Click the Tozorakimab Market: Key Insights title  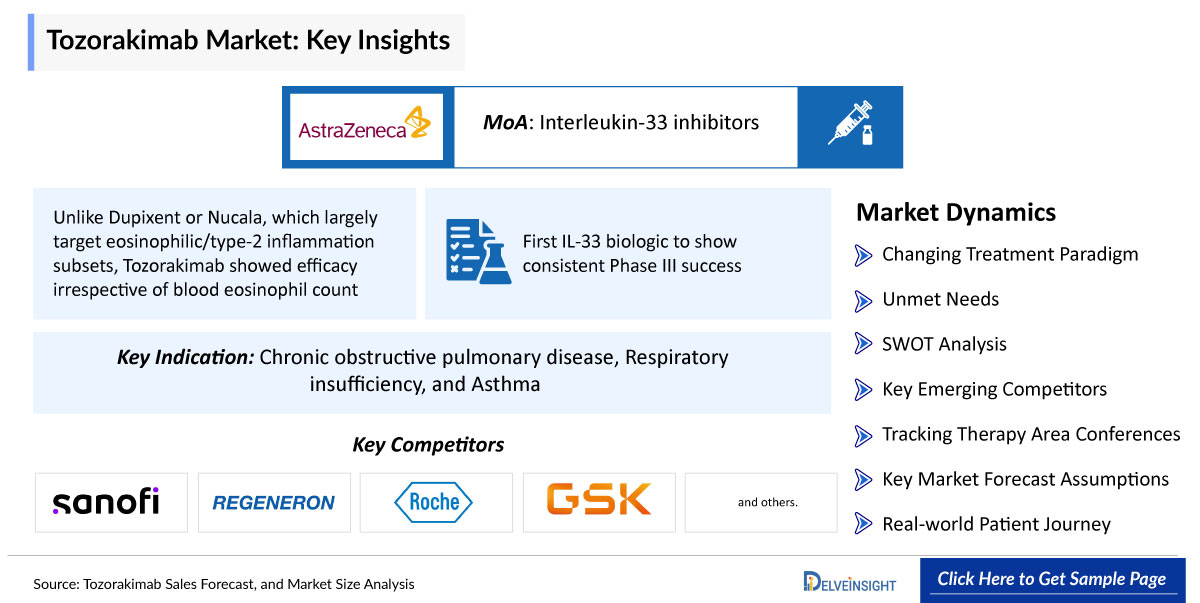249,40
